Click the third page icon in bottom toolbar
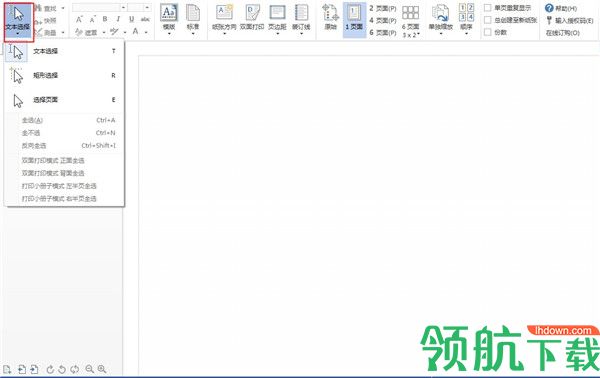This screenshot has height=378, width=600. (x=34, y=369)
